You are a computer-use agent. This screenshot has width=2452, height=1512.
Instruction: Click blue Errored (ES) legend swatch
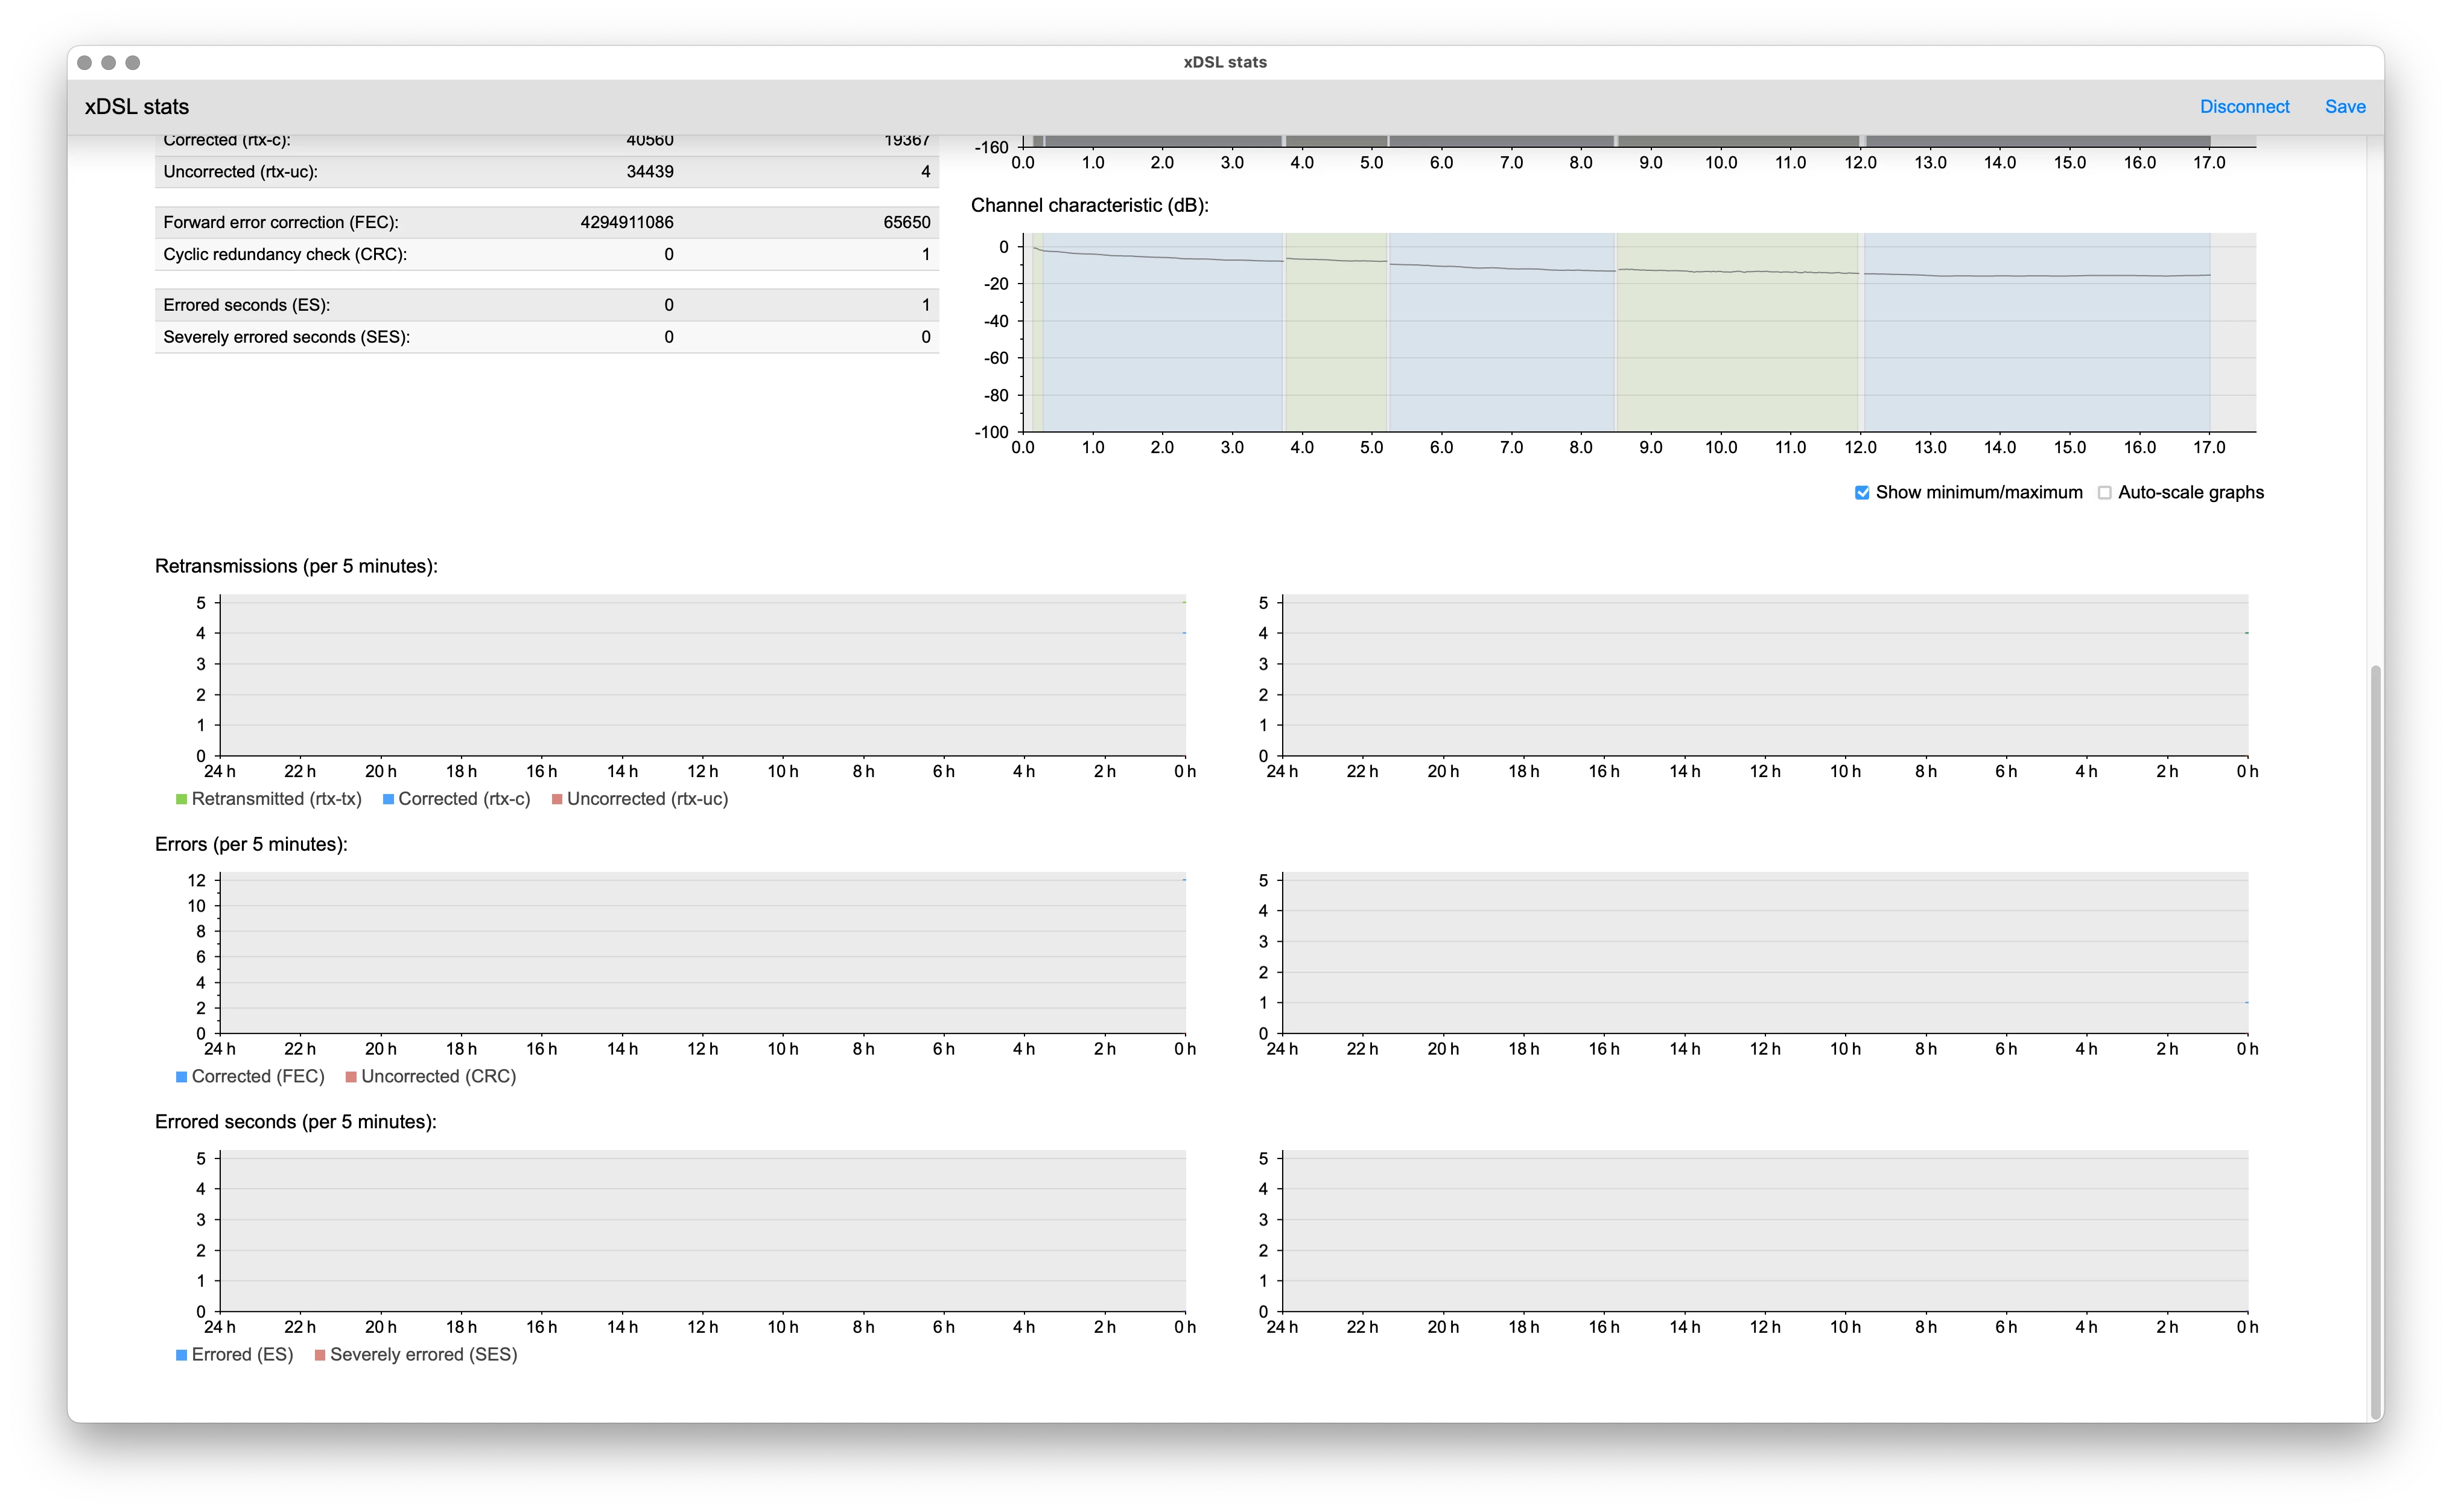182,1355
